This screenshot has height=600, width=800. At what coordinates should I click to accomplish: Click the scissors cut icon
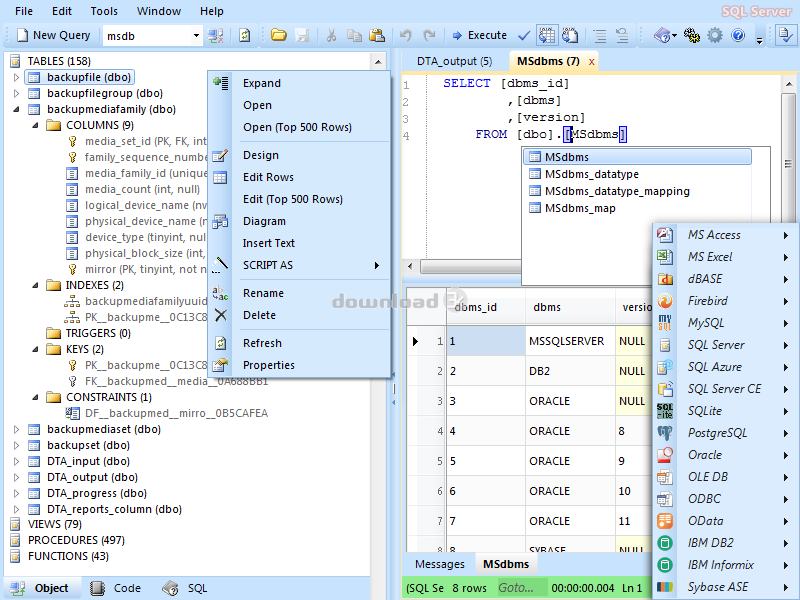(x=331, y=35)
